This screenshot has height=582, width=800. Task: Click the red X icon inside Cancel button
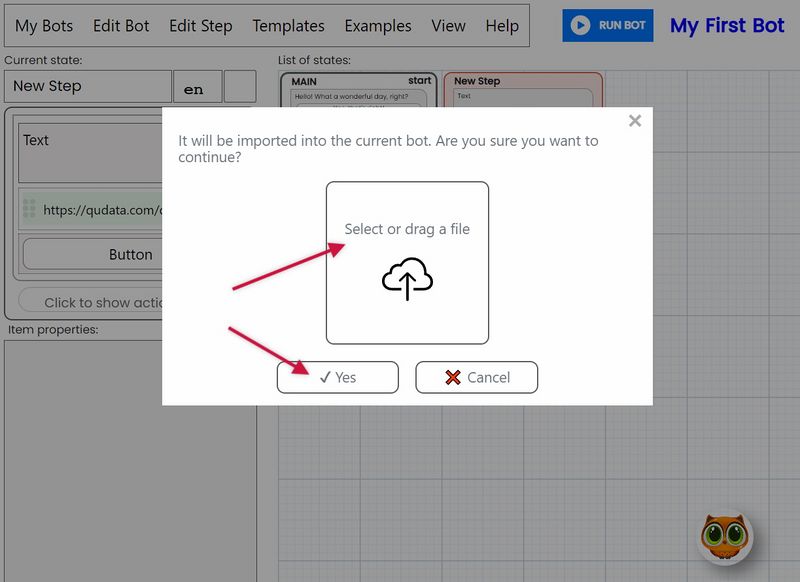[455, 377]
